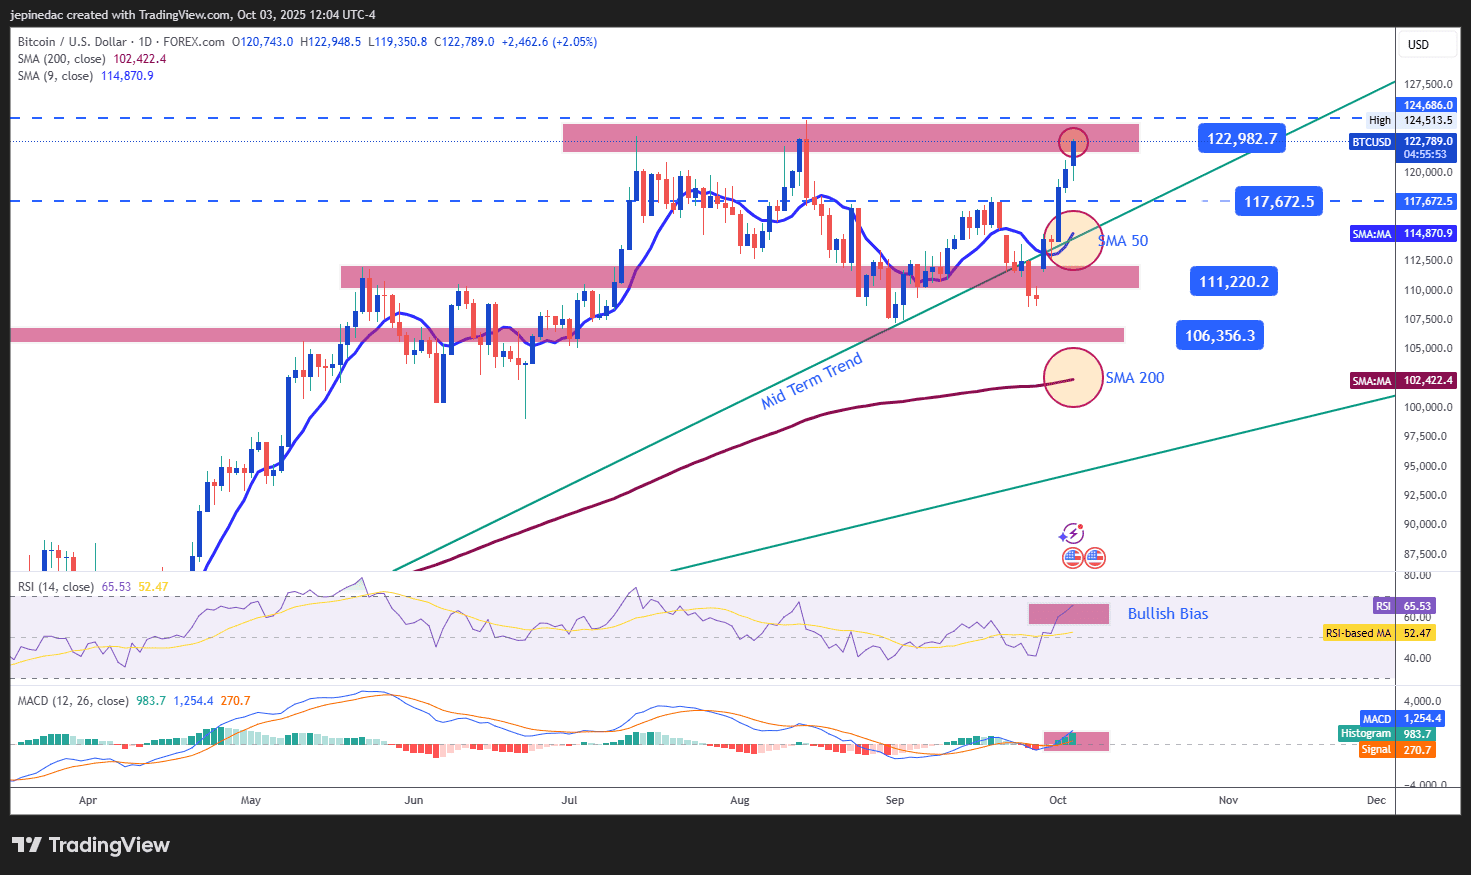Click the economic events lightning icon on the chart
1471x875 pixels.
click(x=1072, y=533)
